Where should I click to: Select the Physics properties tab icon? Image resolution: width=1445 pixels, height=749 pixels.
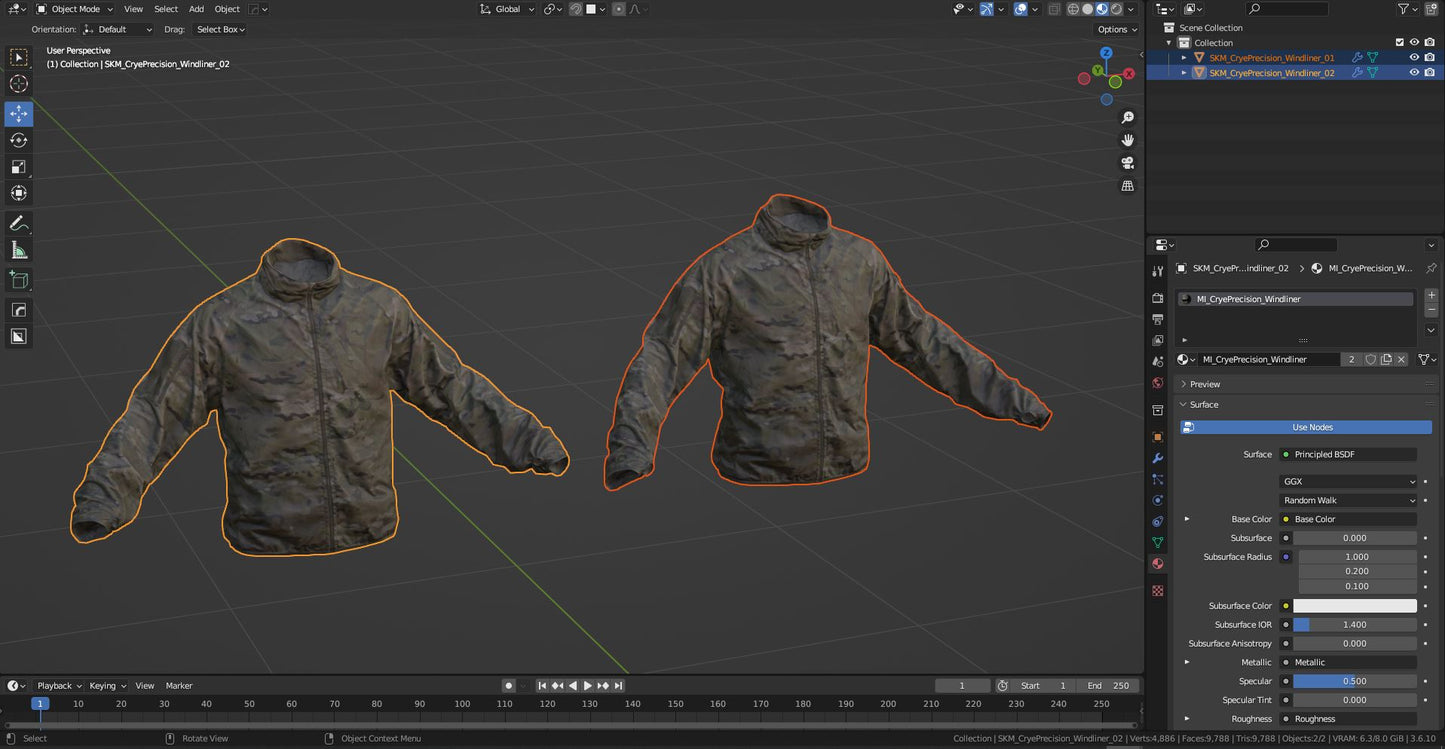point(1157,500)
